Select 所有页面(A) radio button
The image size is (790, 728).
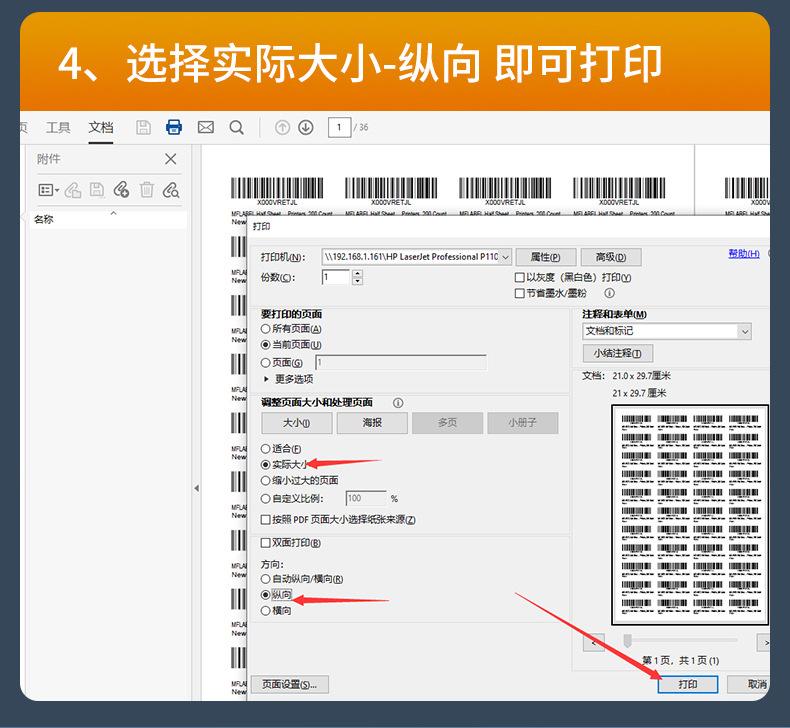pyautogui.click(x=266, y=329)
